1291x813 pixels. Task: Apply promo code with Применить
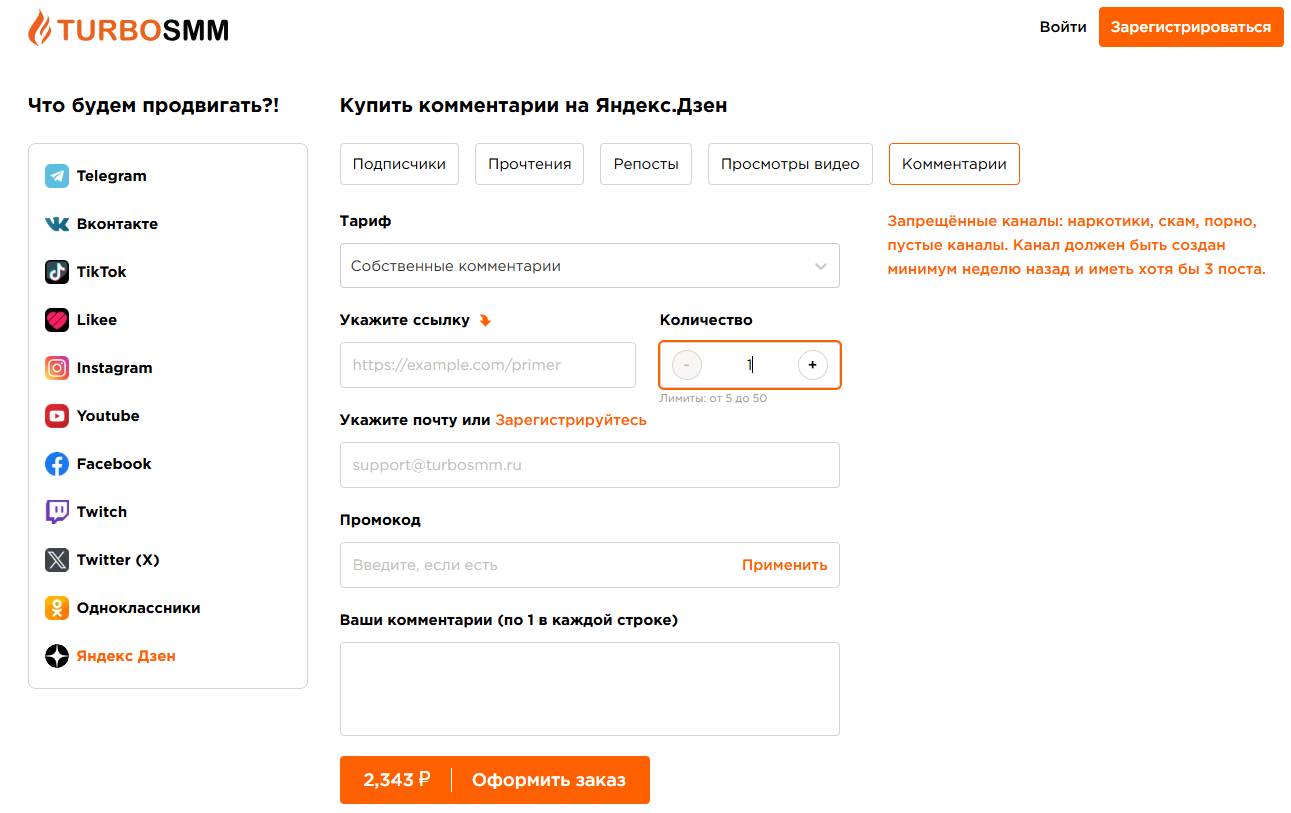click(785, 565)
